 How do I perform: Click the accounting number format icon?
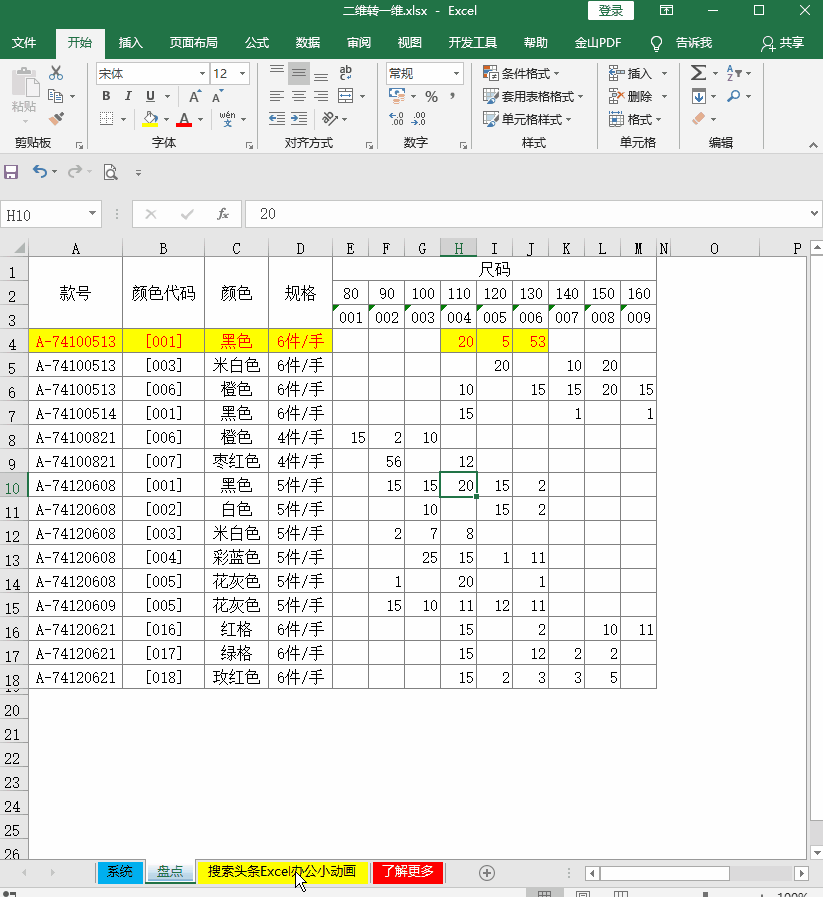[397, 96]
